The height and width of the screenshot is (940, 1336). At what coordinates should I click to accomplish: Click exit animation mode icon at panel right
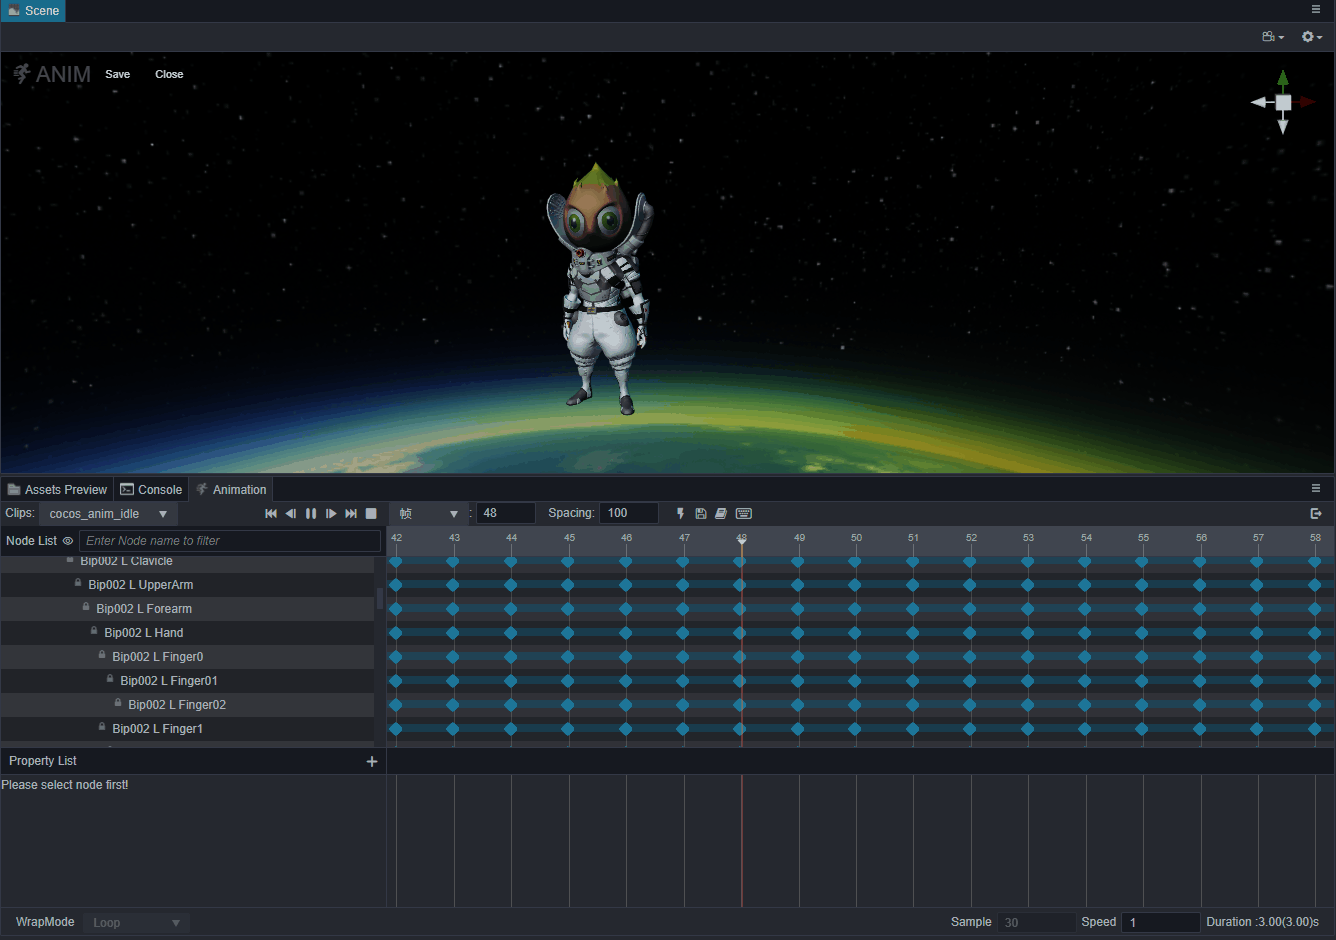(x=1316, y=513)
